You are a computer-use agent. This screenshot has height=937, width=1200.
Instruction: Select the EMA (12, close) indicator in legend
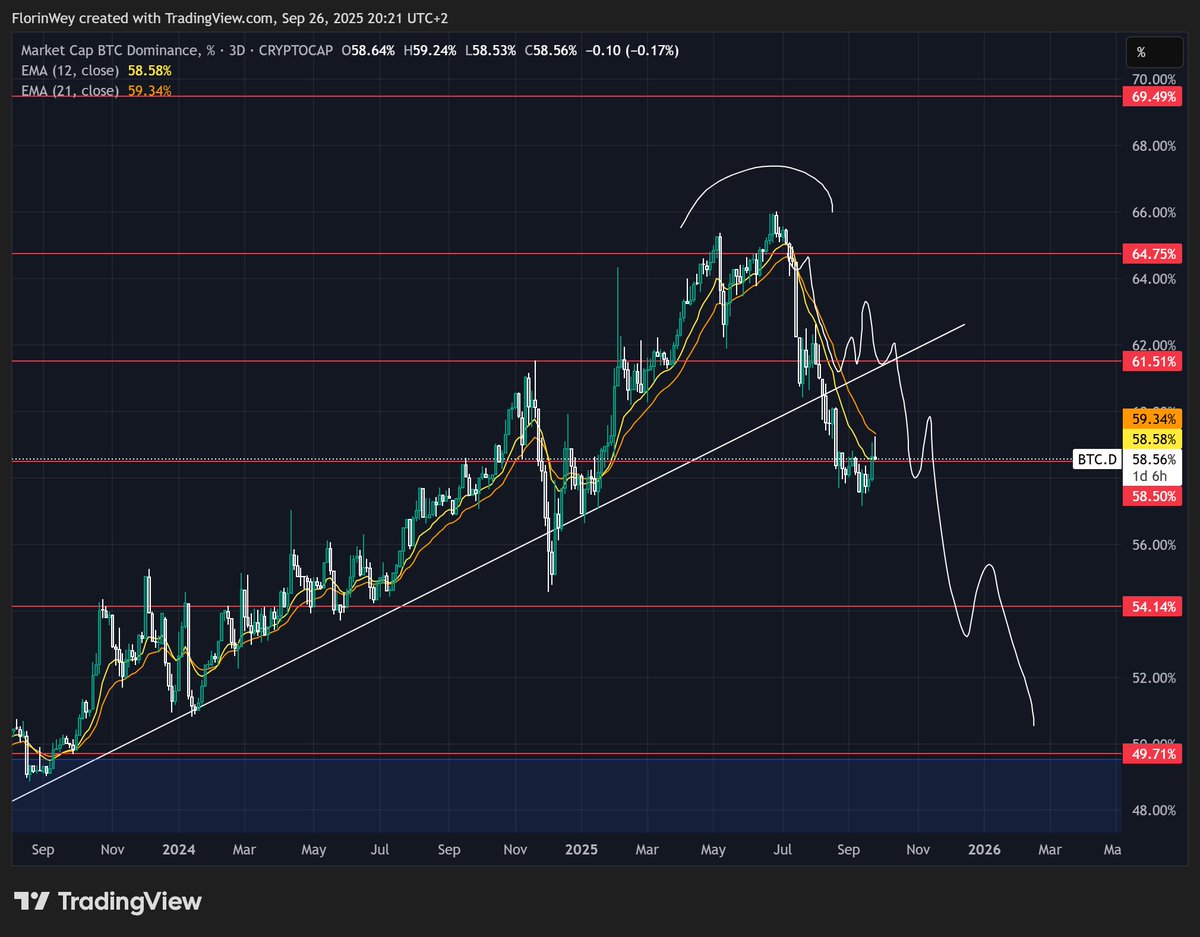(70, 72)
